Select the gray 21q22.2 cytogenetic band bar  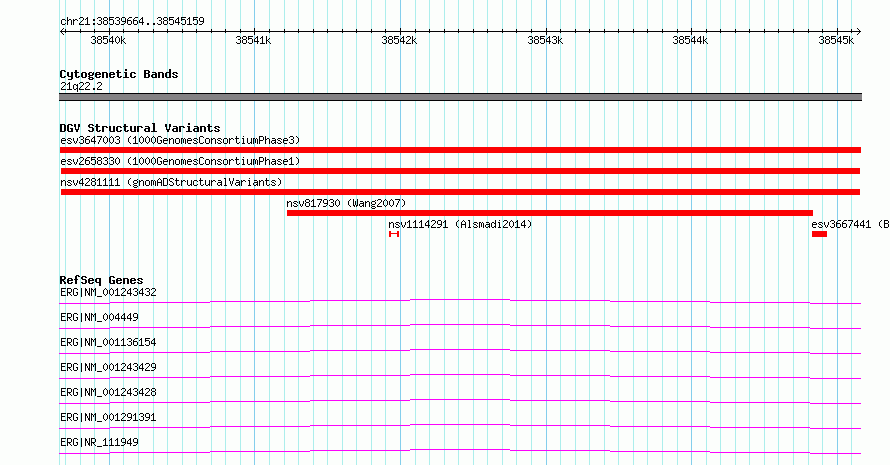pos(460,97)
